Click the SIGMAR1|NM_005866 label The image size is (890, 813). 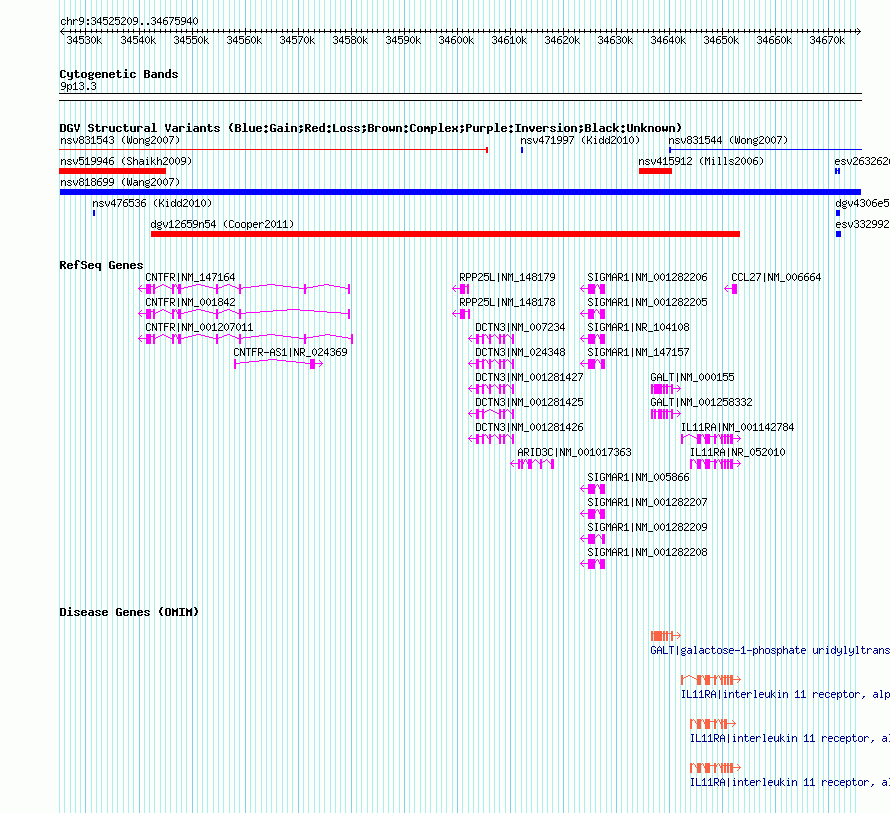coord(639,477)
